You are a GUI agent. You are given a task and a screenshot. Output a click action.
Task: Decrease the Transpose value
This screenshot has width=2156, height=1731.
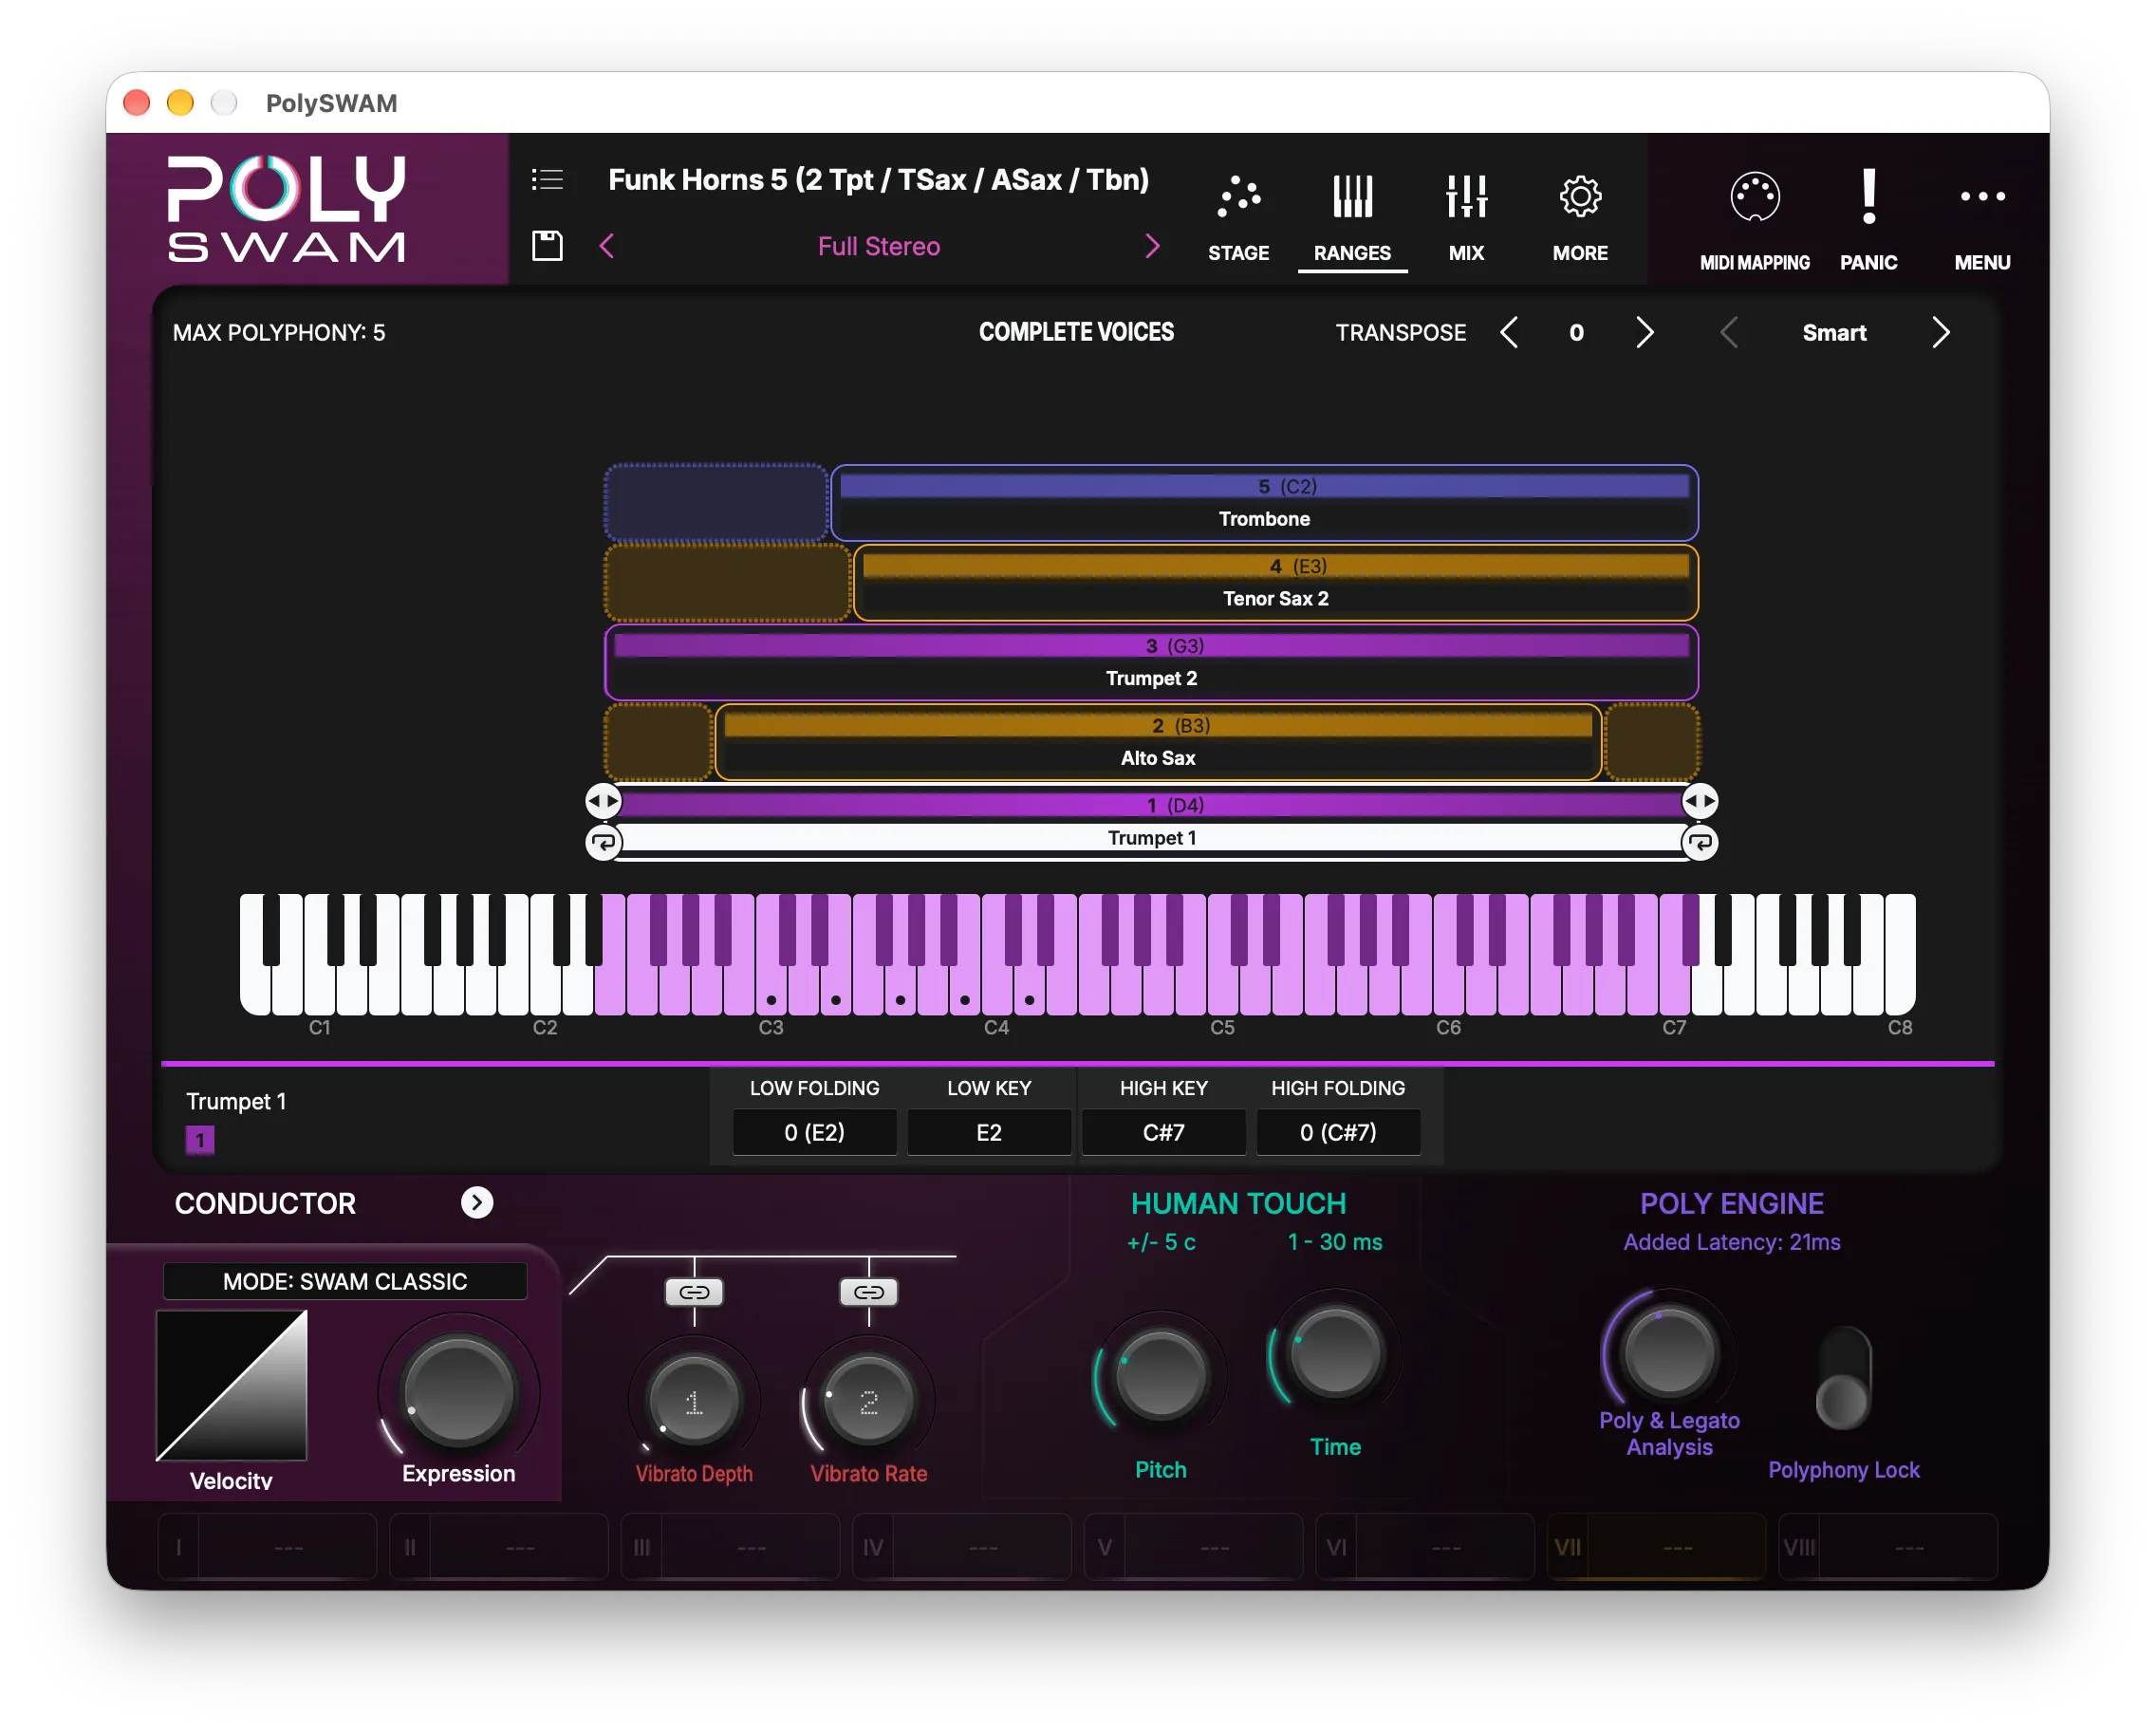click(1509, 332)
